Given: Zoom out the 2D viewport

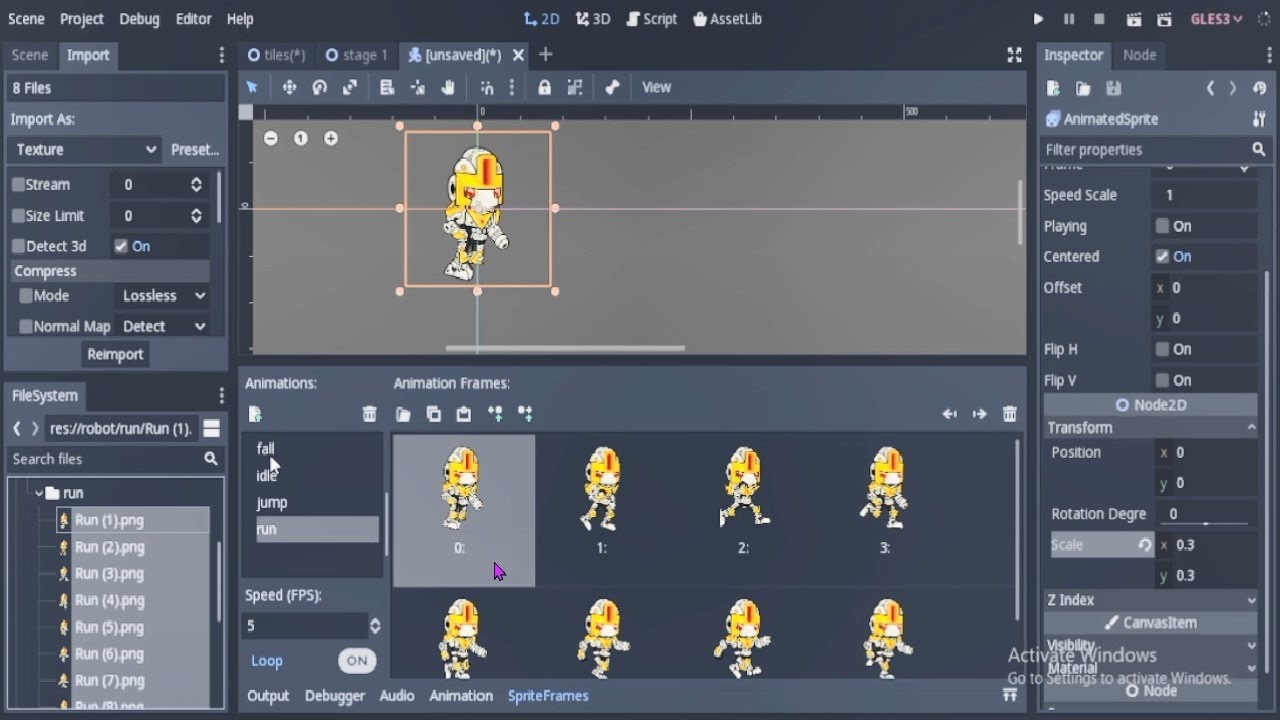Looking at the screenshot, I should pyautogui.click(x=271, y=139).
